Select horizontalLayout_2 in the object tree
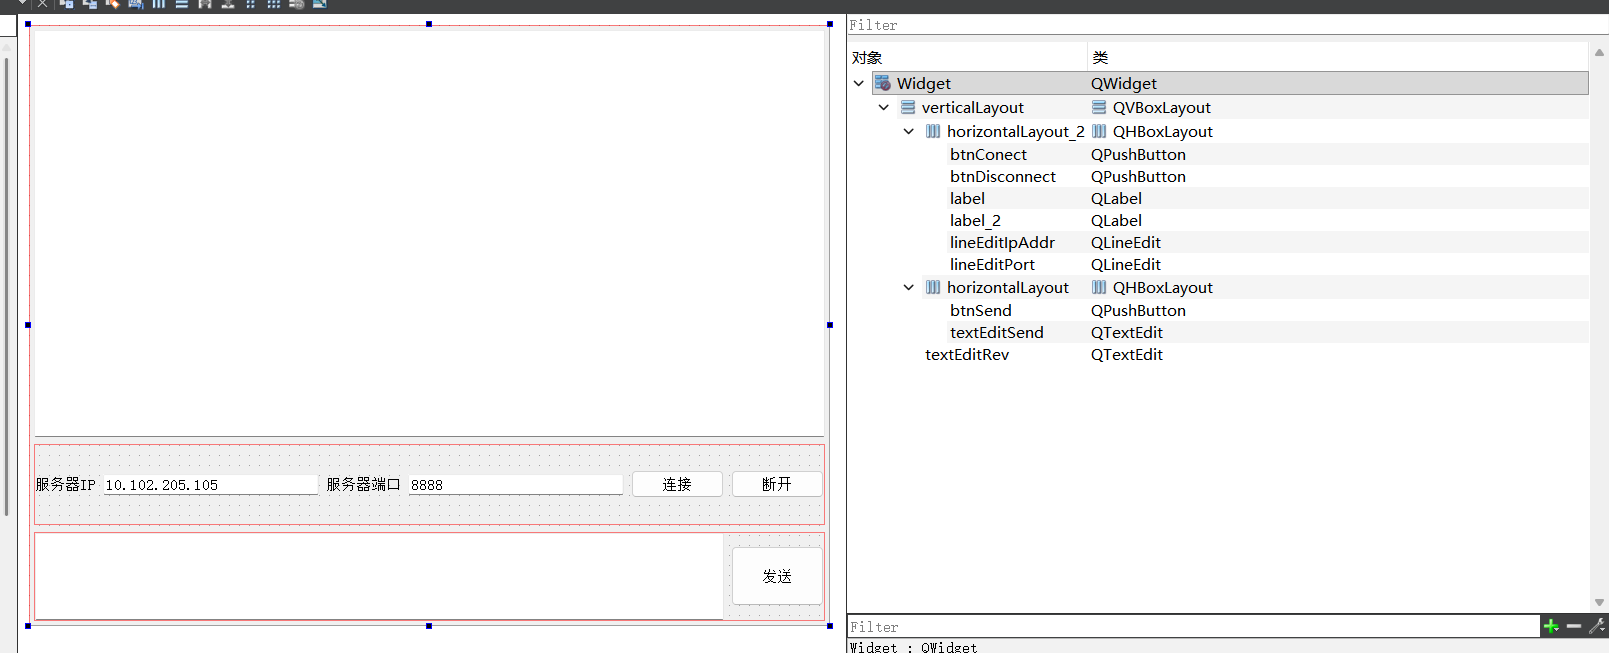The height and width of the screenshot is (653, 1609). pyautogui.click(x=1015, y=131)
